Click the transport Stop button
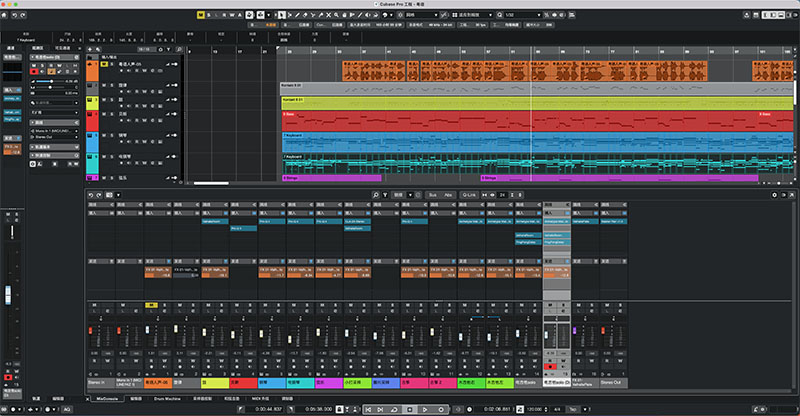 [410, 409]
